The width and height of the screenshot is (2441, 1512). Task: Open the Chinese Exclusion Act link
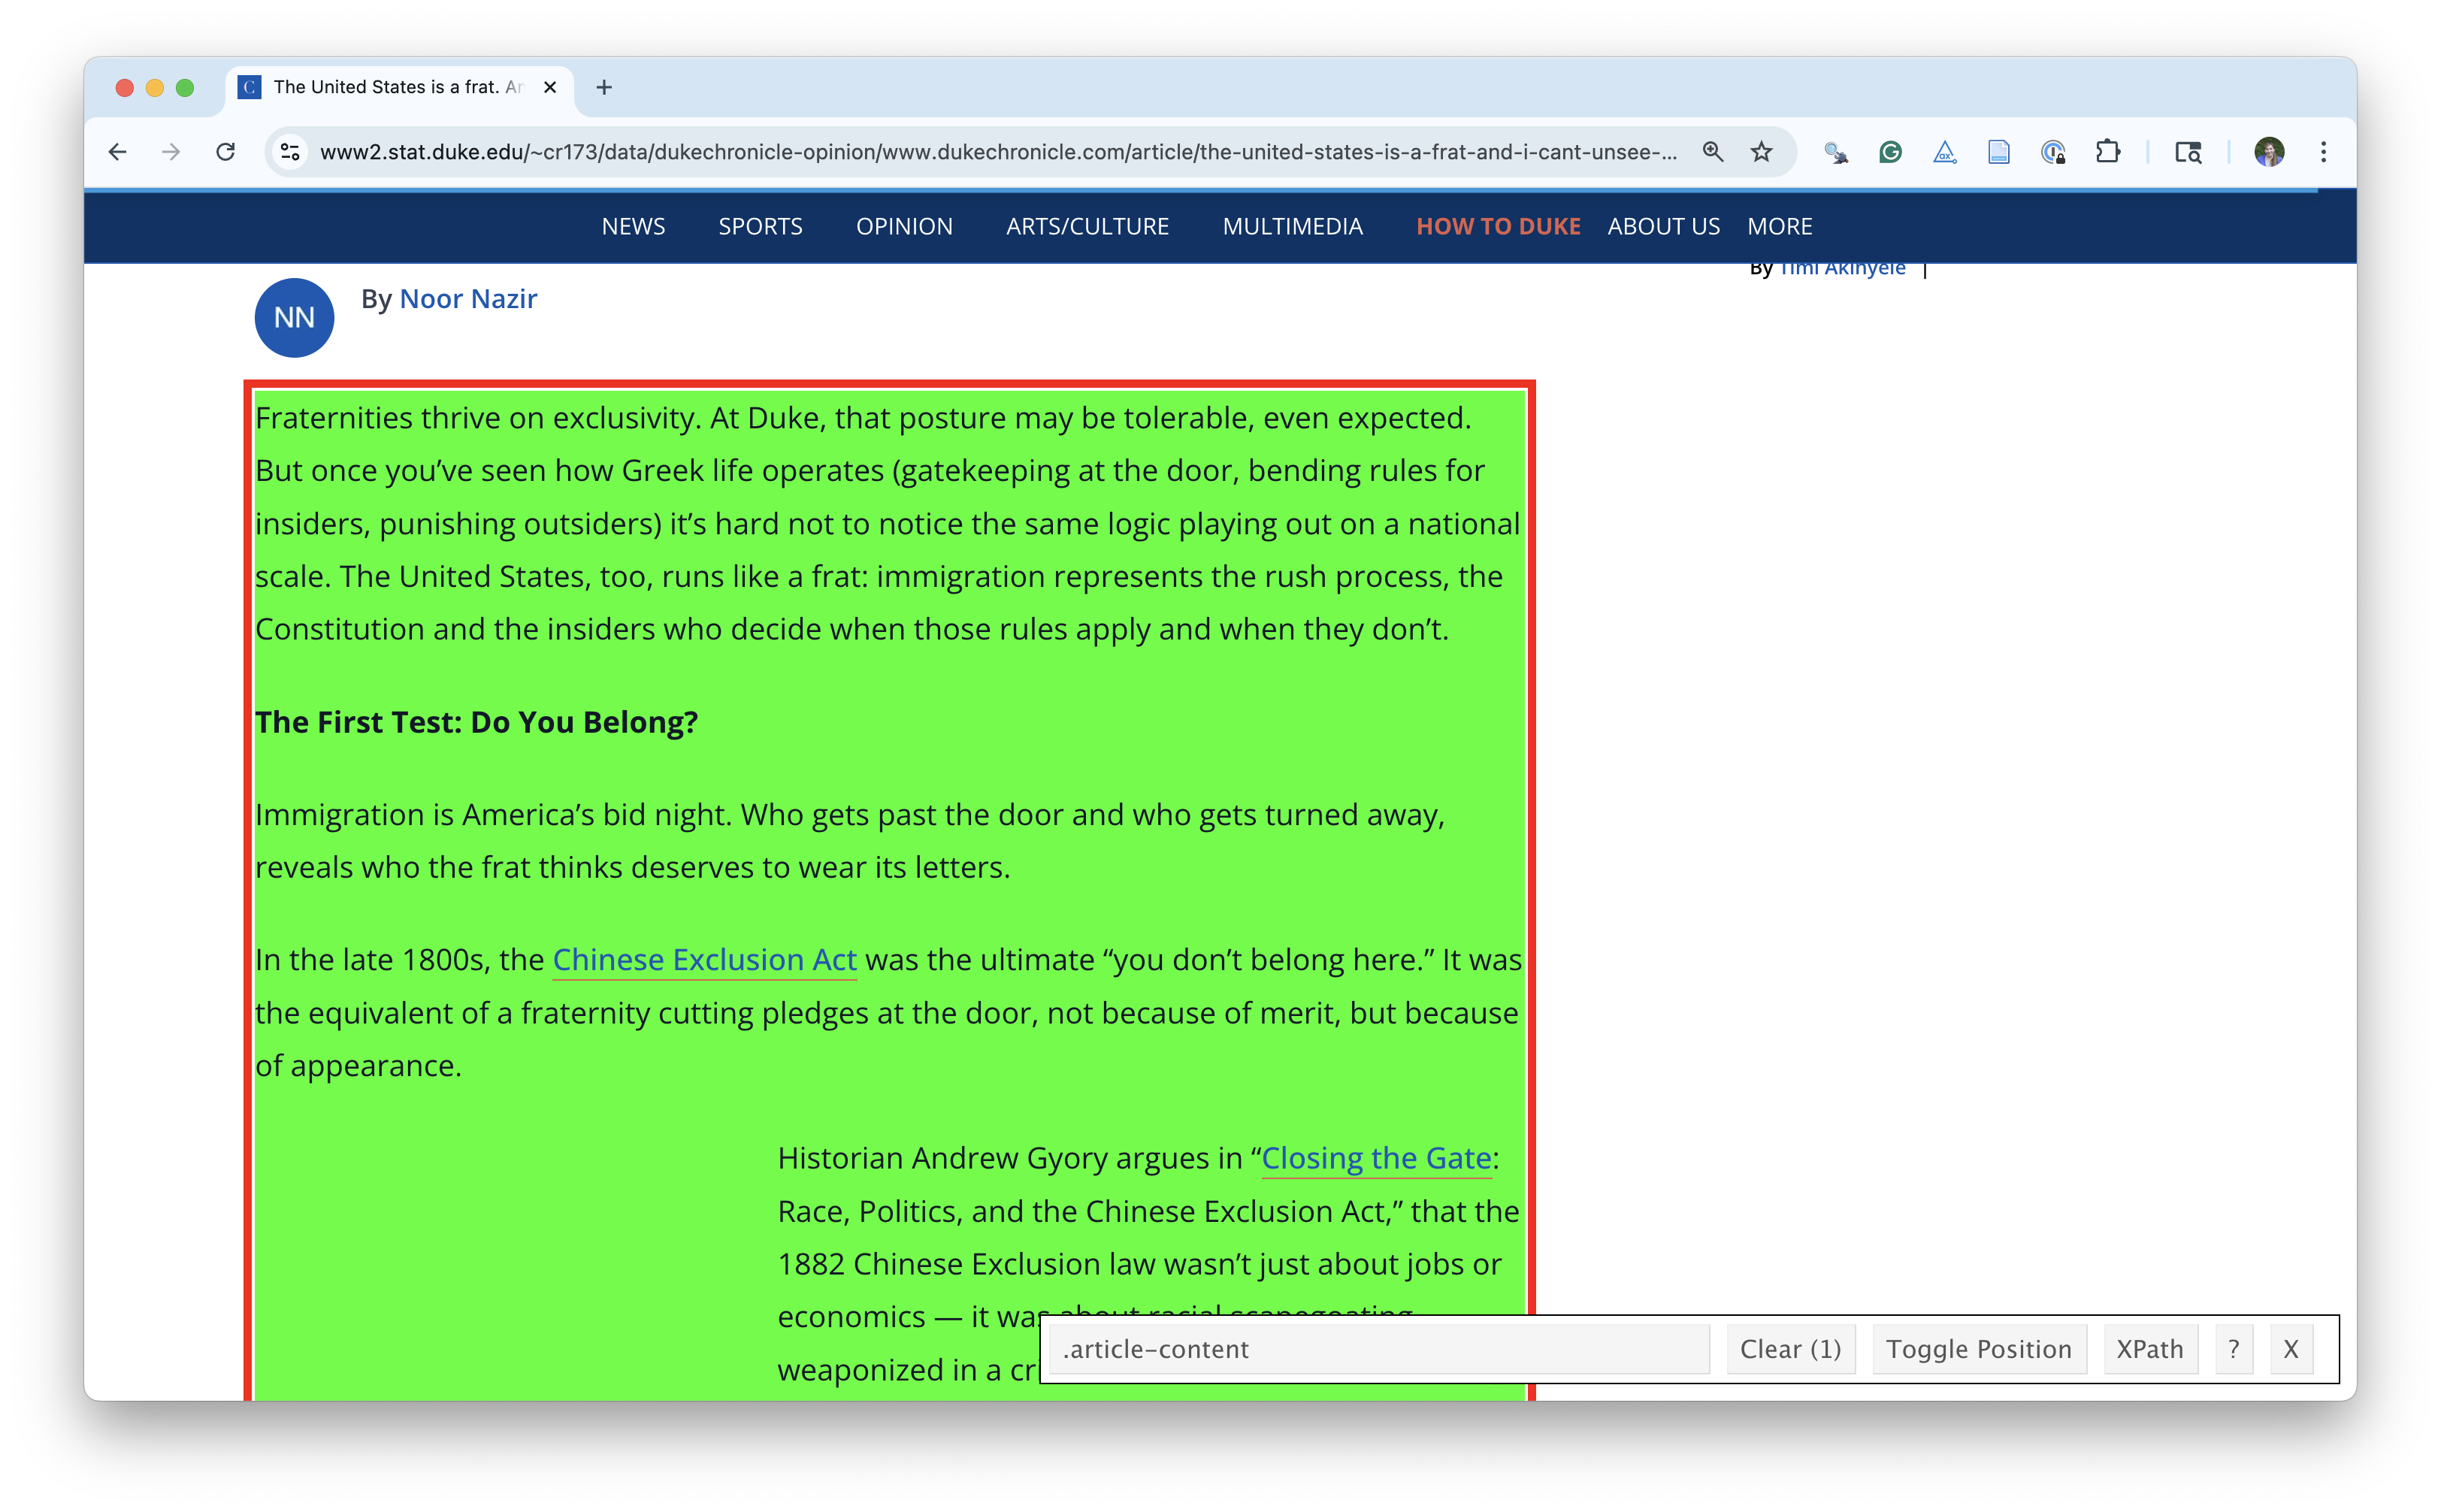(704, 960)
